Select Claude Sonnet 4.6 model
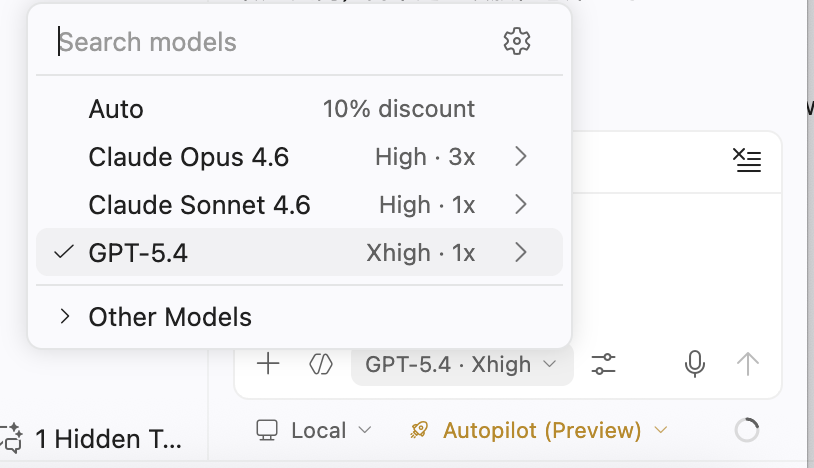This screenshot has height=468, width=814. (x=200, y=205)
